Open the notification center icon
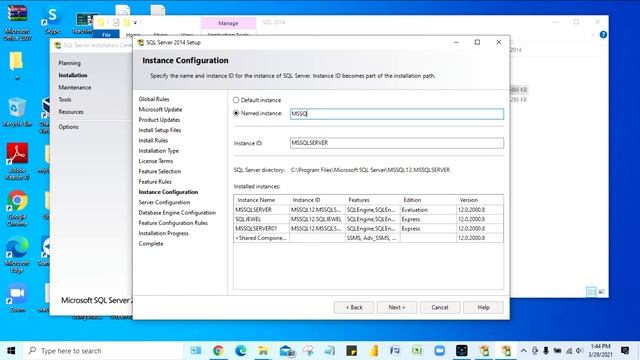This screenshot has width=640, height=360. click(625, 351)
